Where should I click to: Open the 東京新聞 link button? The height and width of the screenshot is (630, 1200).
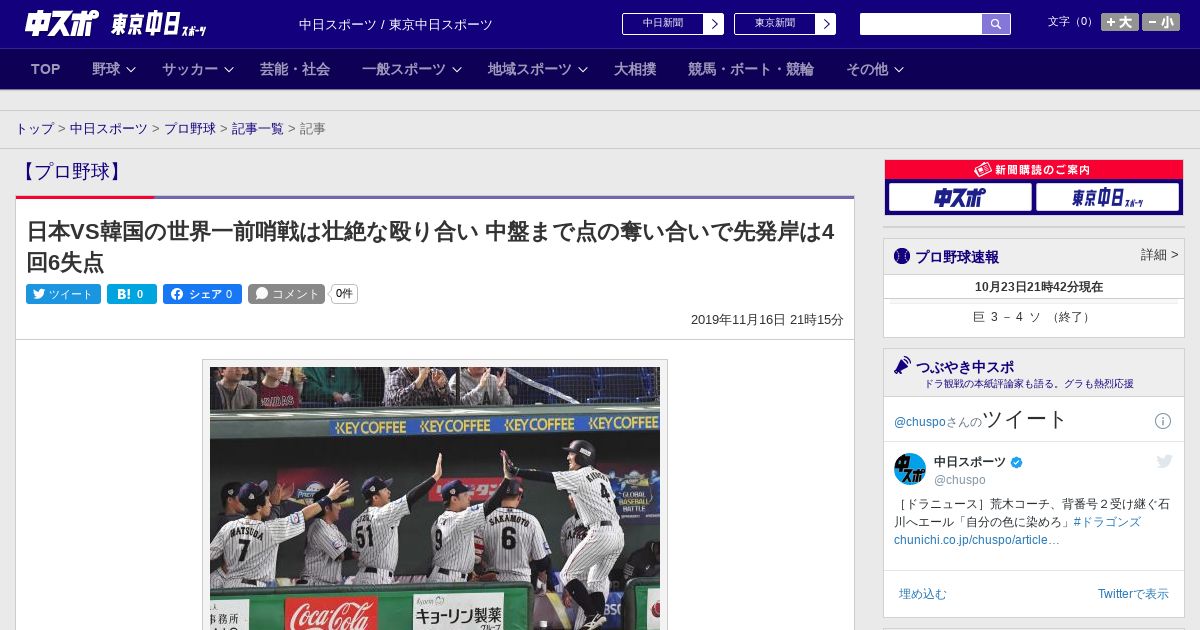click(x=775, y=24)
